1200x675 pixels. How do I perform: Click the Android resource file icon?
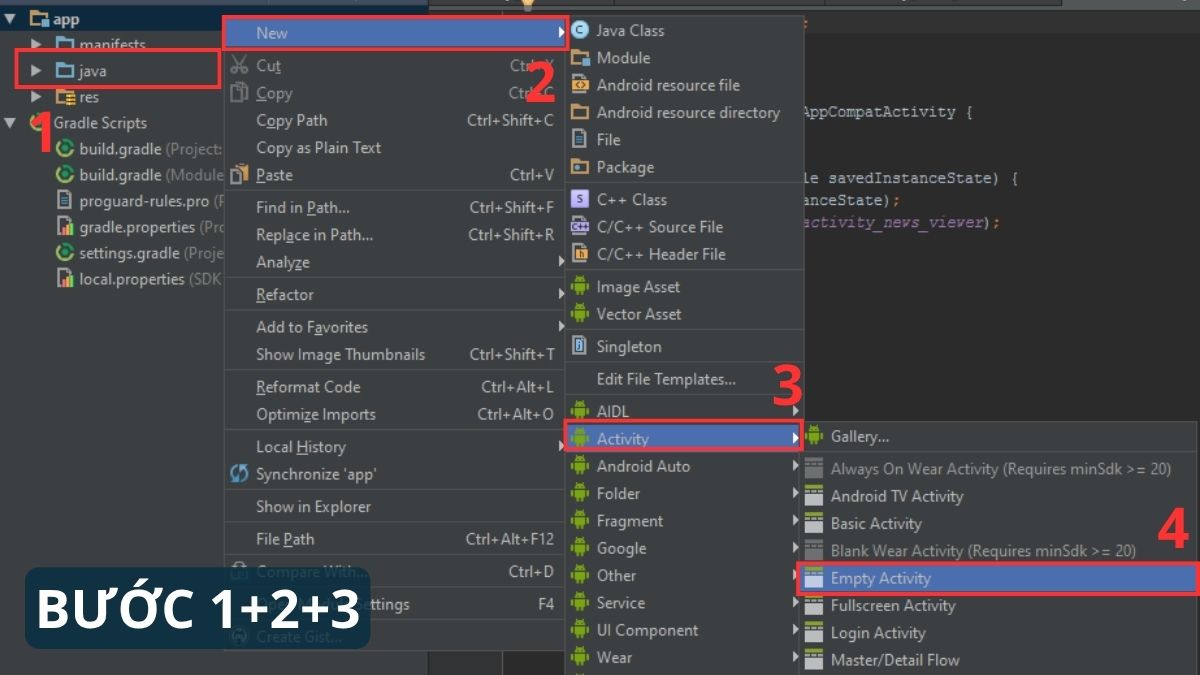[580, 85]
